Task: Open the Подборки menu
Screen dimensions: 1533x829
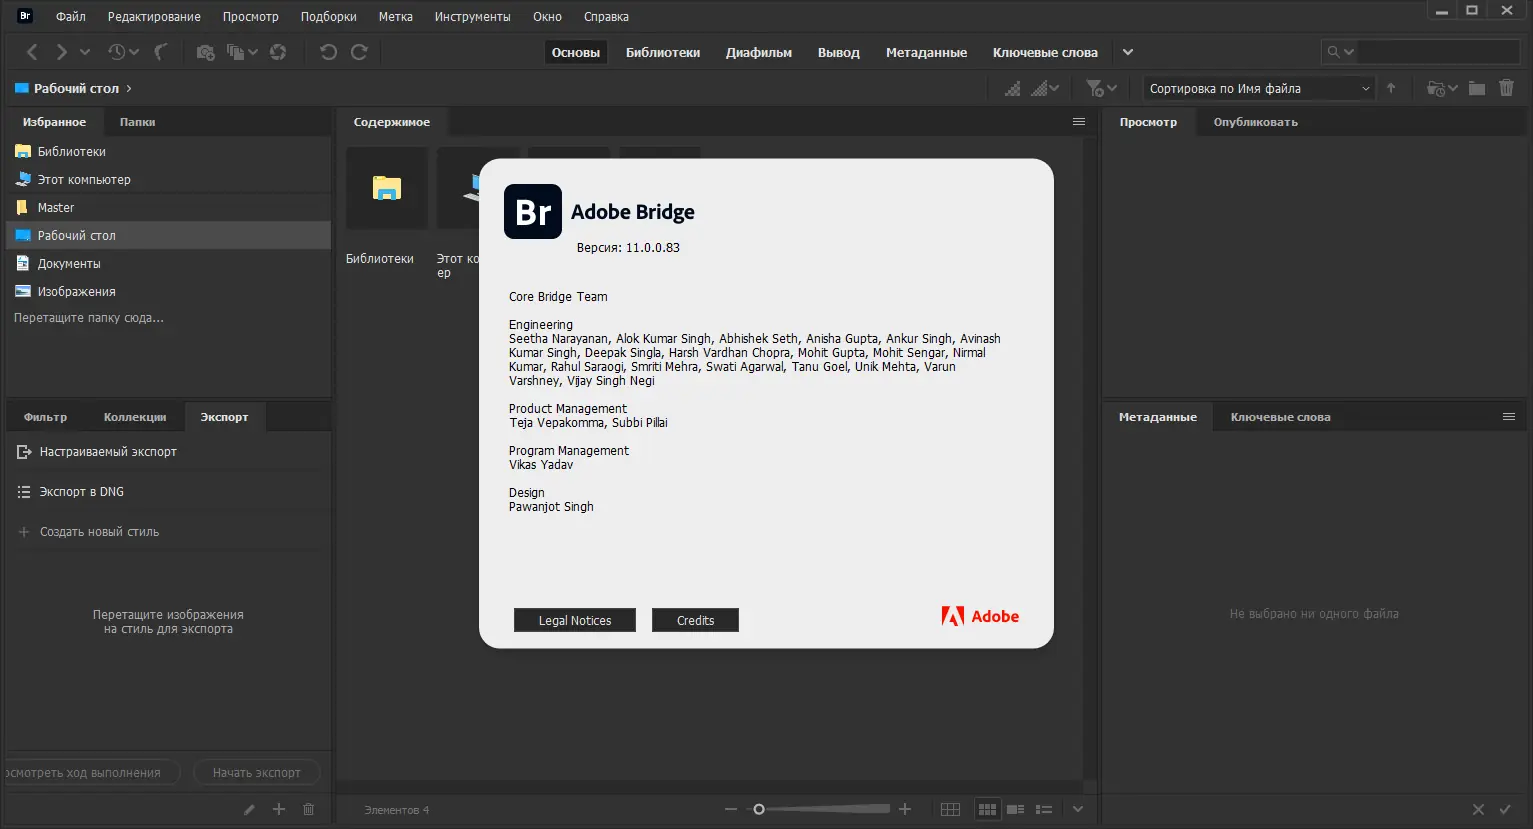Action: coord(329,17)
